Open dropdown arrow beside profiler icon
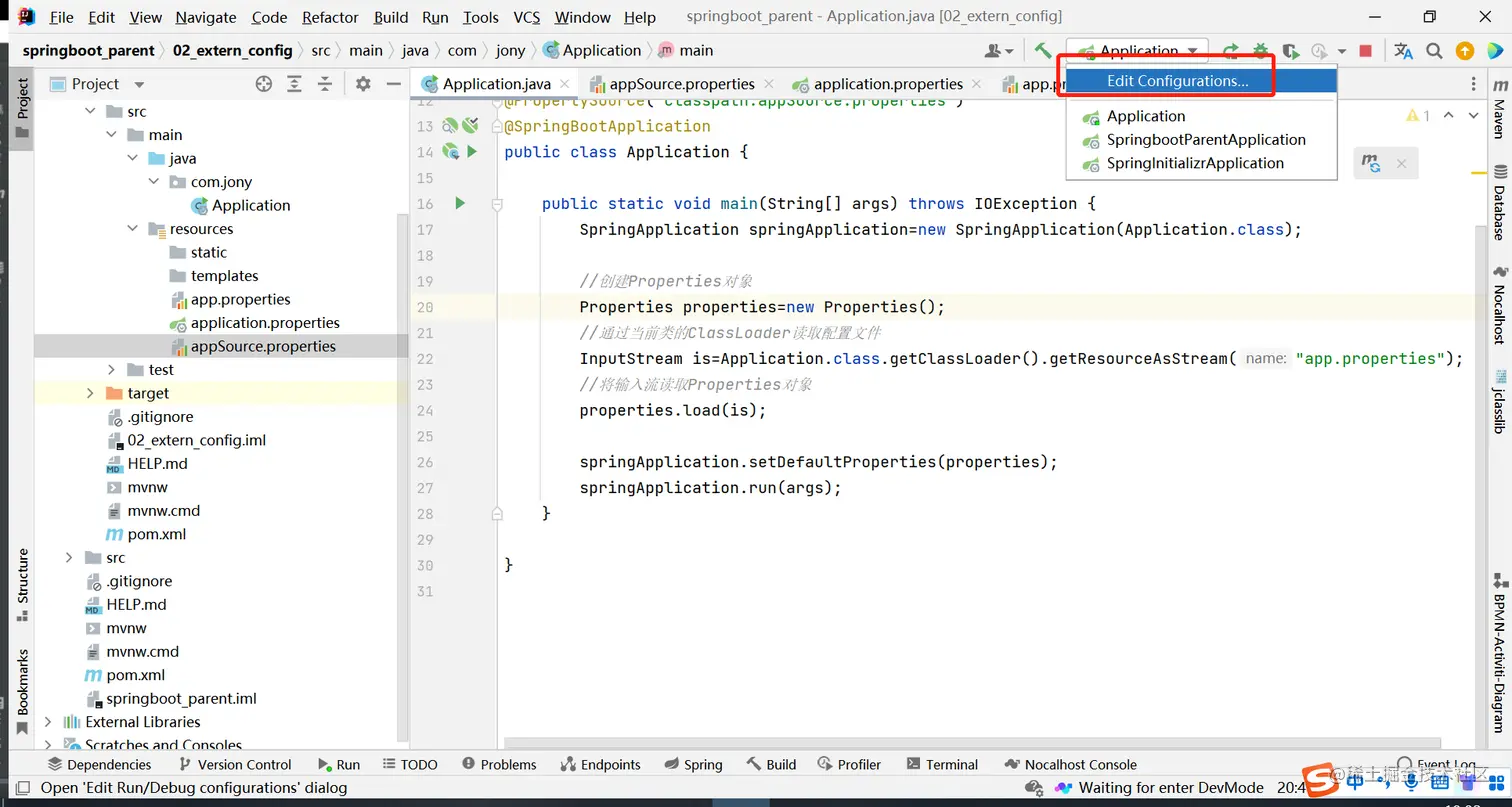This screenshot has height=807, width=1512. click(1341, 51)
